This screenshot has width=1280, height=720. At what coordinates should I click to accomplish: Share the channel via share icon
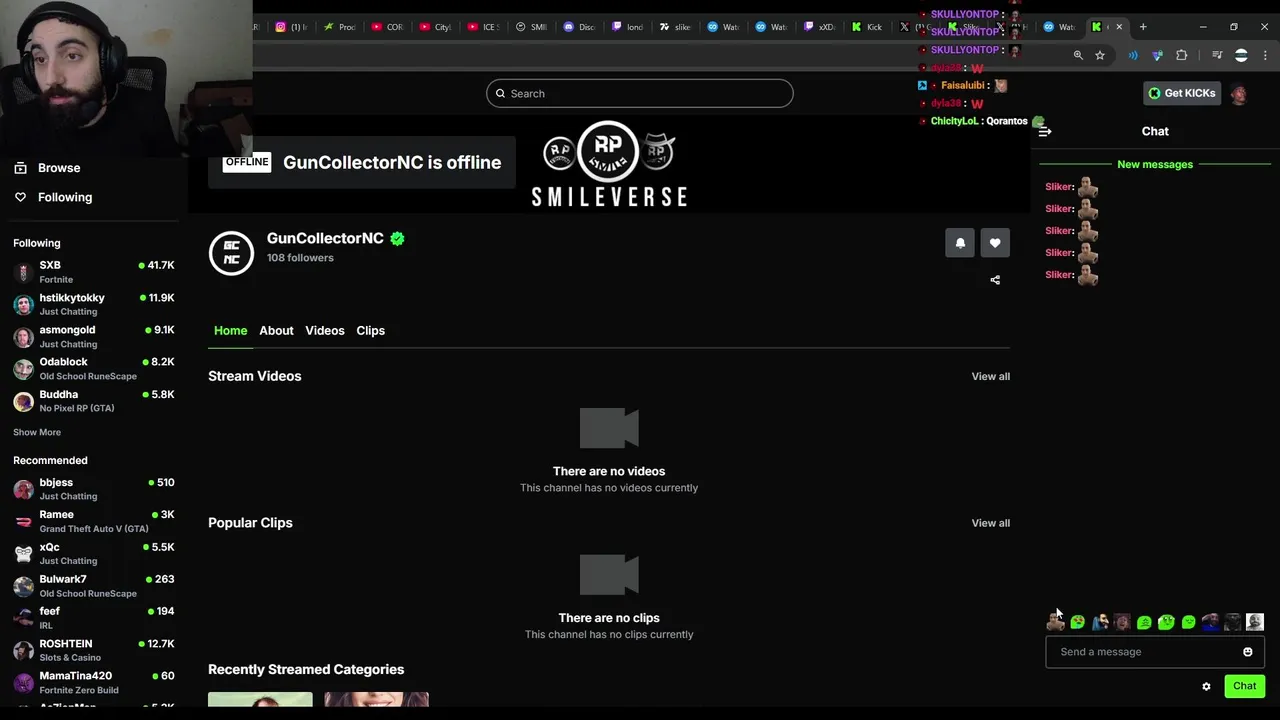click(x=995, y=280)
